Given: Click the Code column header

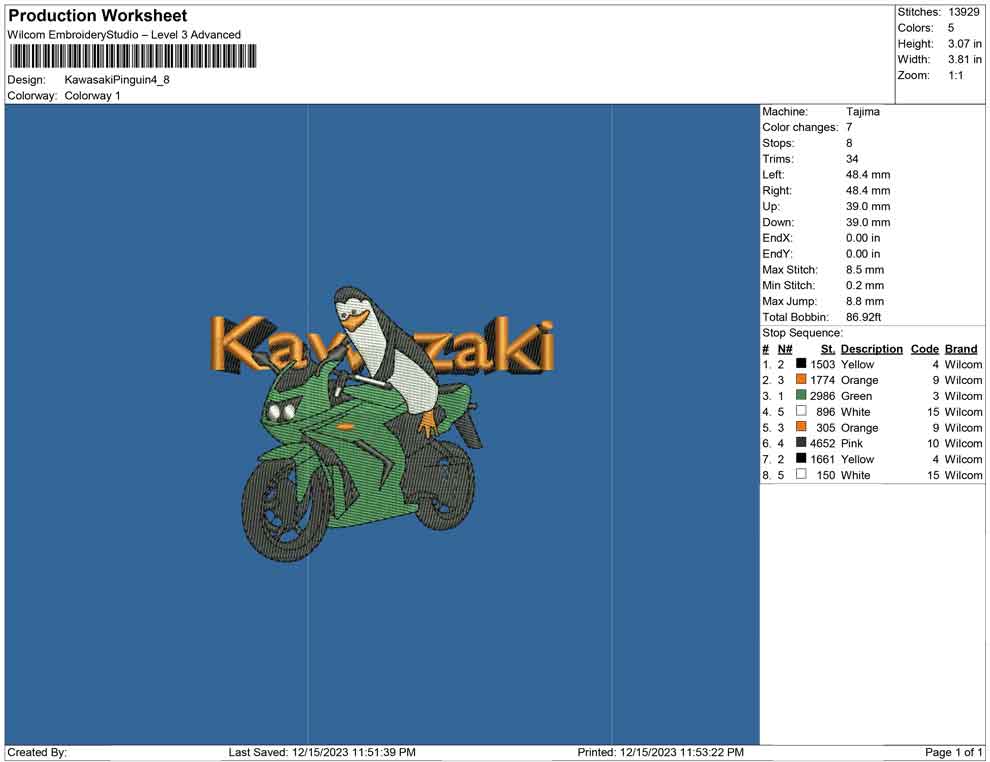Looking at the screenshot, I should click(x=924, y=349).
